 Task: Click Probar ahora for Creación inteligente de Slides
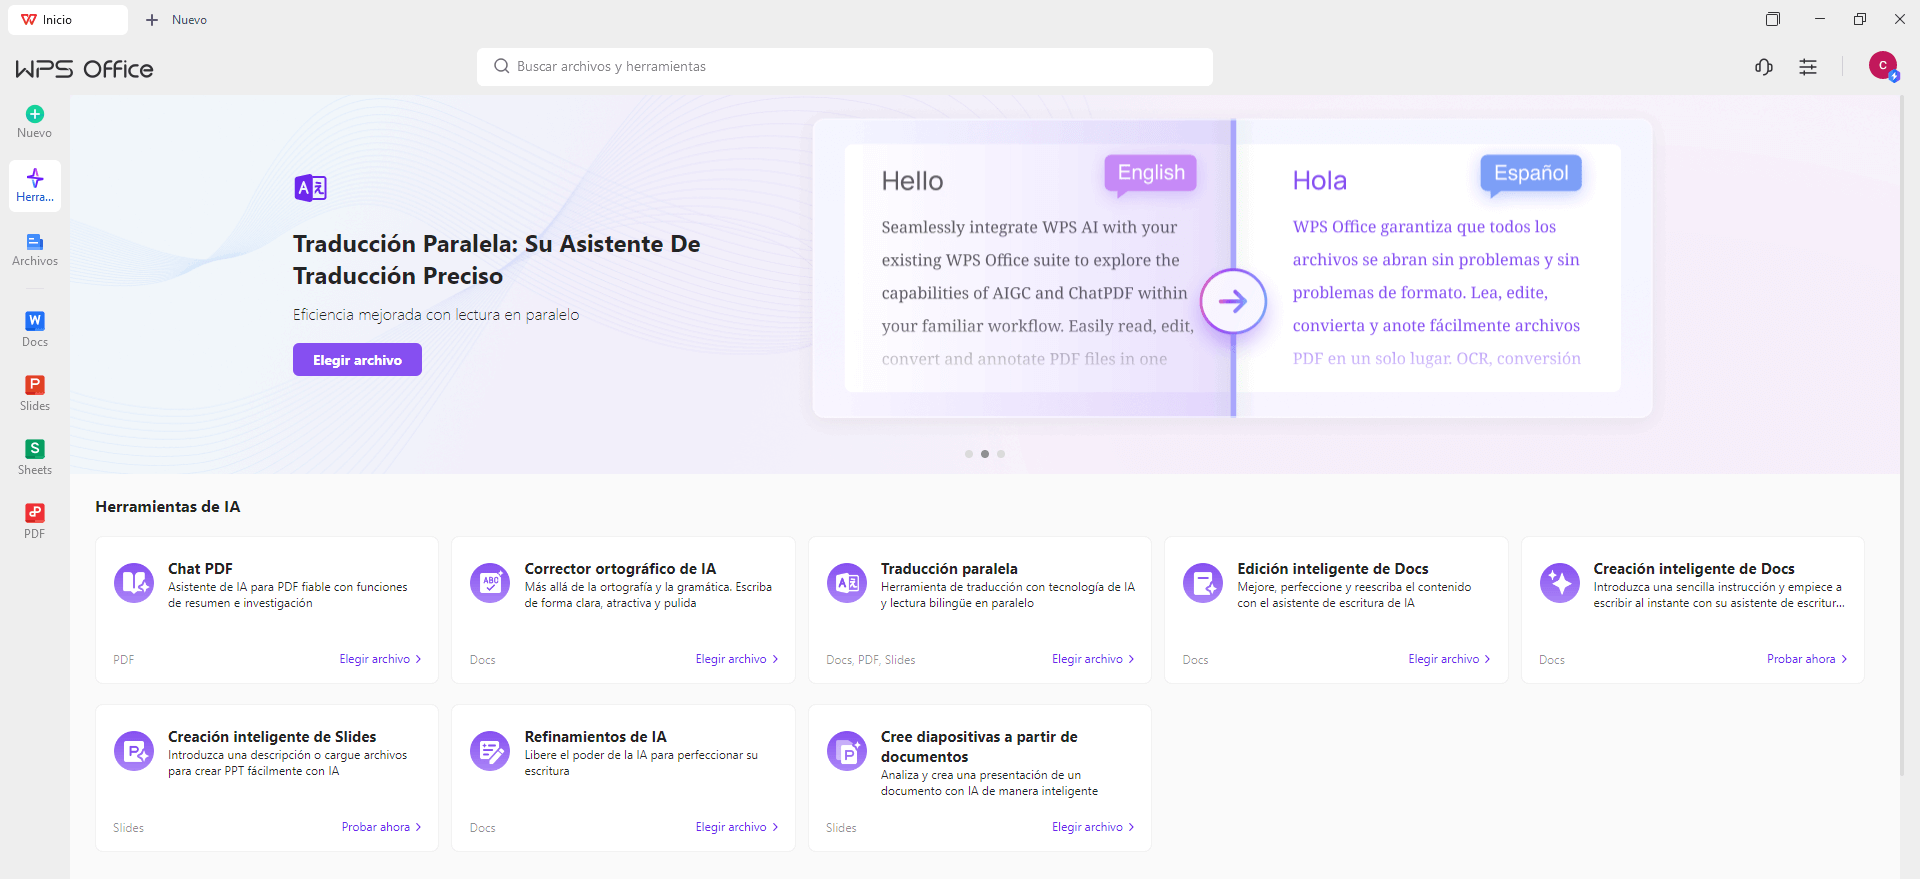coord(382,827)
